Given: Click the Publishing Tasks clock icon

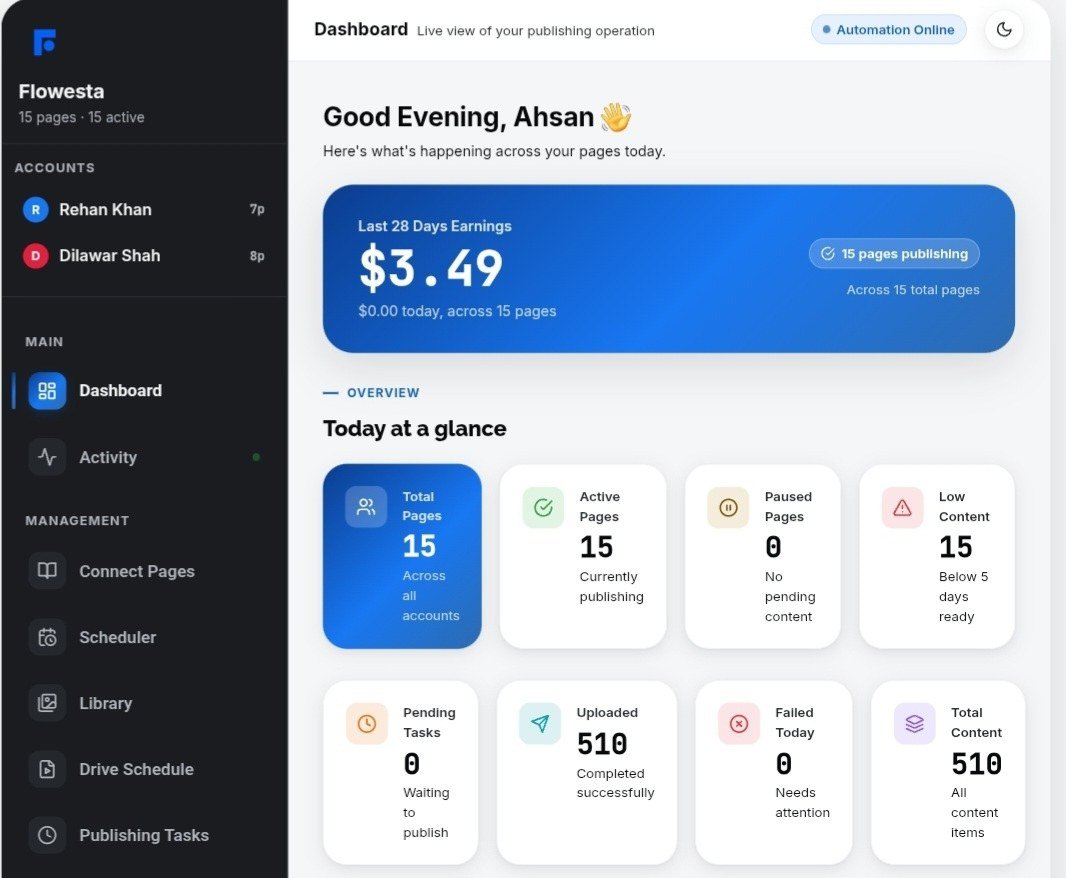Looking at the screenshot, I should tap(47, 835).
